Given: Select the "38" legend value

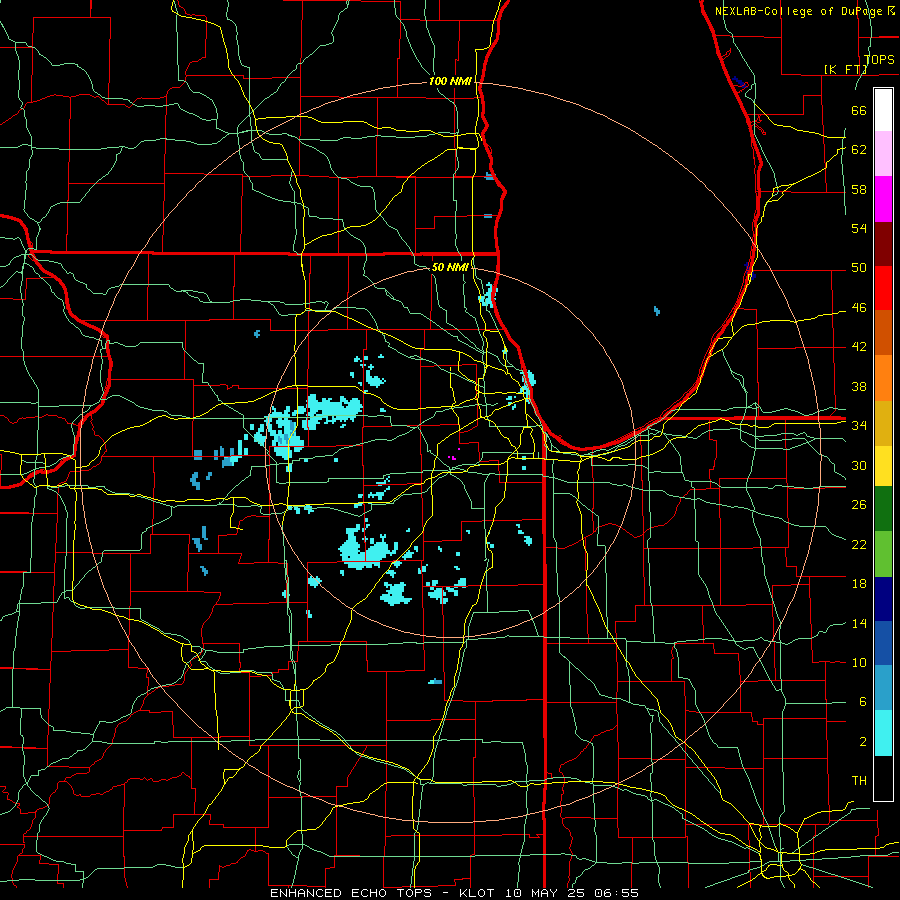Looking at the screenshot, I should 859,386.
